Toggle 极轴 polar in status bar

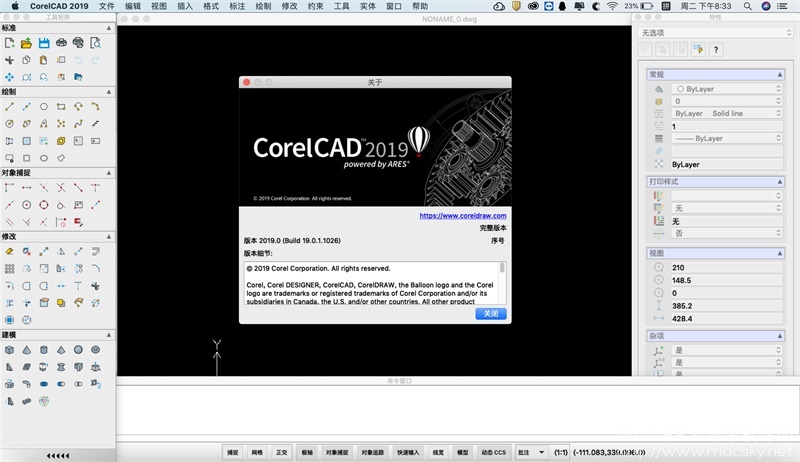(x=307, y=452)
